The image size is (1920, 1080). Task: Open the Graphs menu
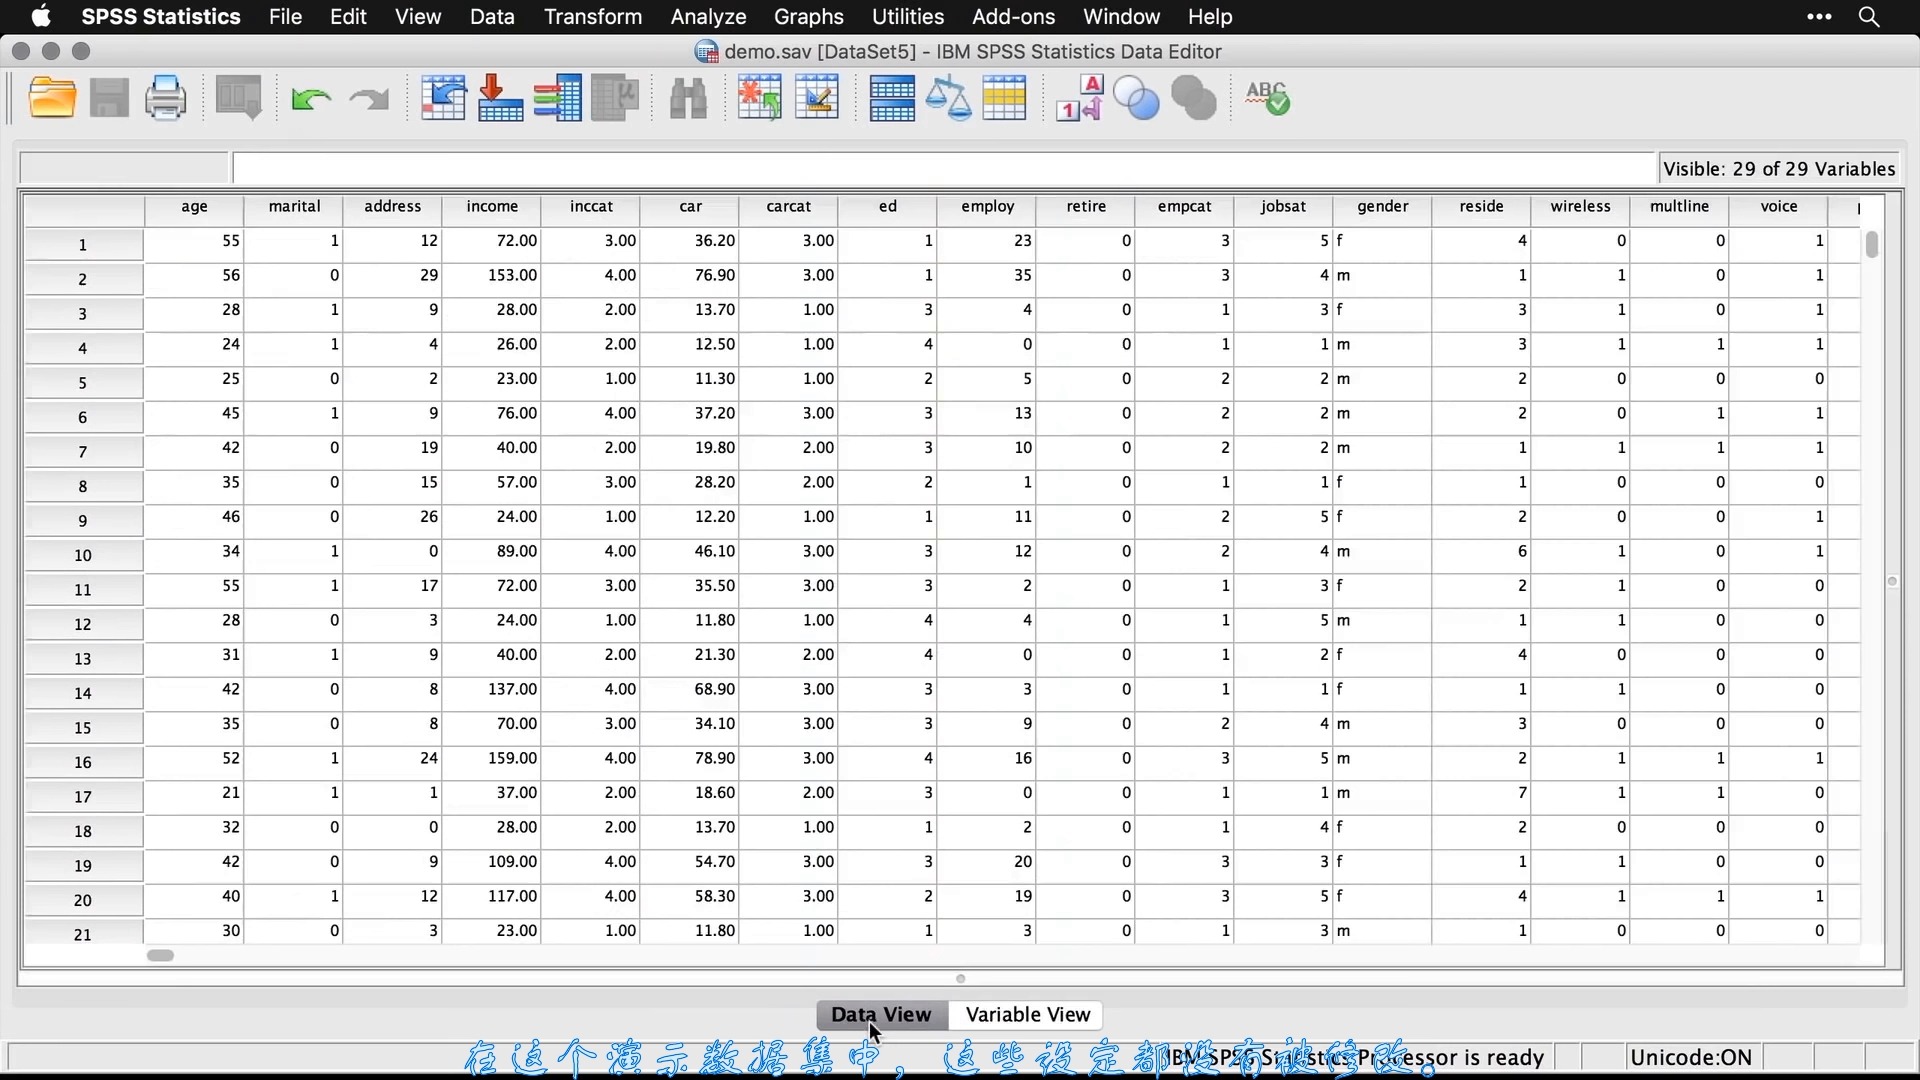coord(809,17)
